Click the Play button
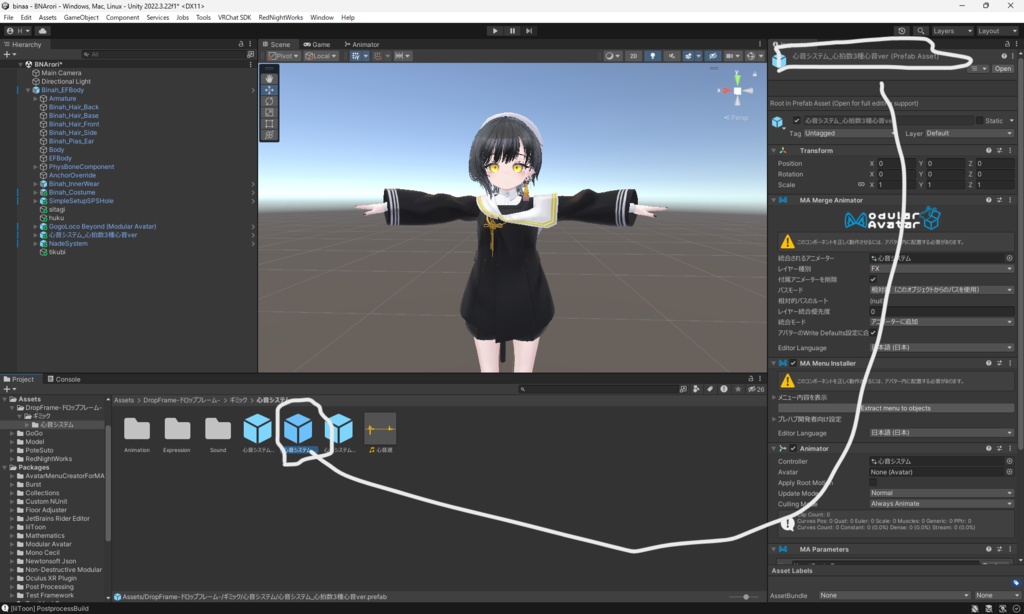1024x614 pixels. click(495, 31)
